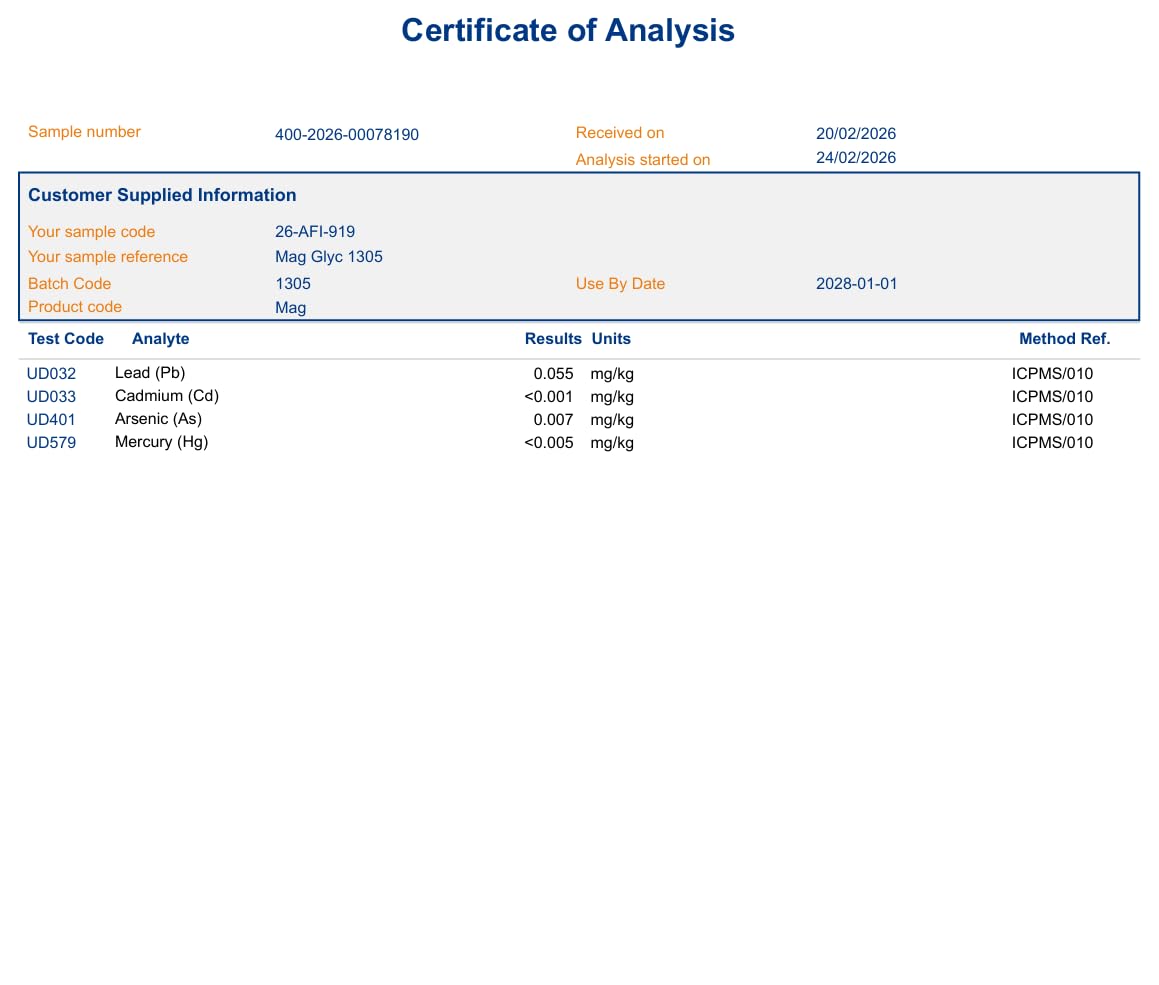This screenshot has height=985, width=1159.
Task: Open test code UD579 link
Action: [51, 443]
